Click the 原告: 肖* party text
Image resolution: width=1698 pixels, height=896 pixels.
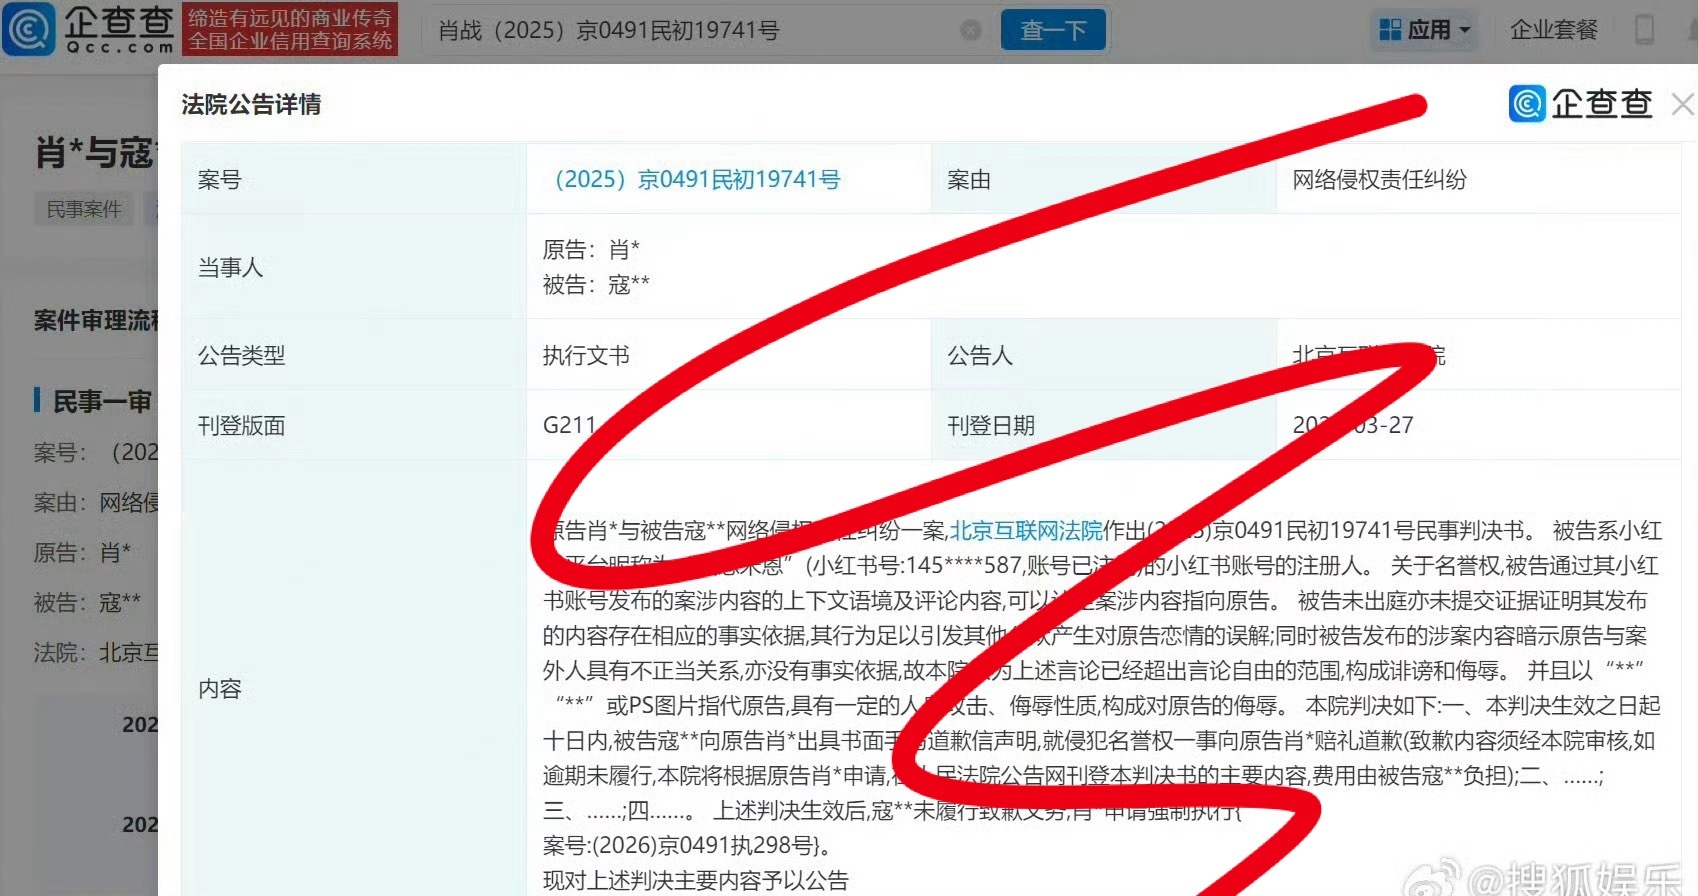click(591, 249)
